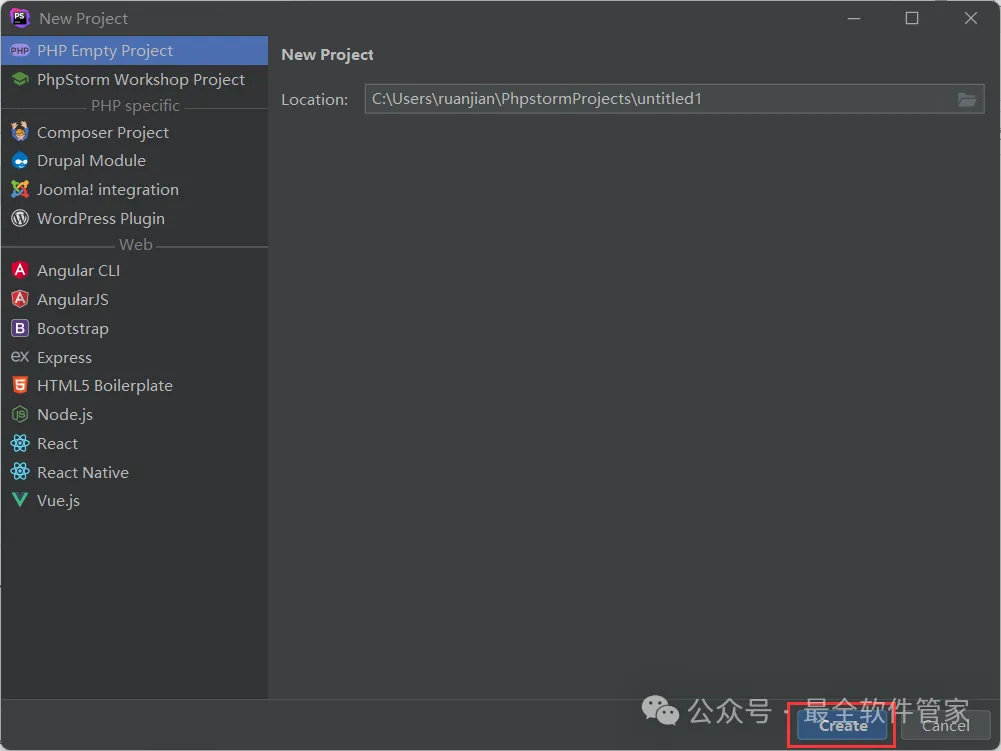Pick React project template

tap(135, 443)
